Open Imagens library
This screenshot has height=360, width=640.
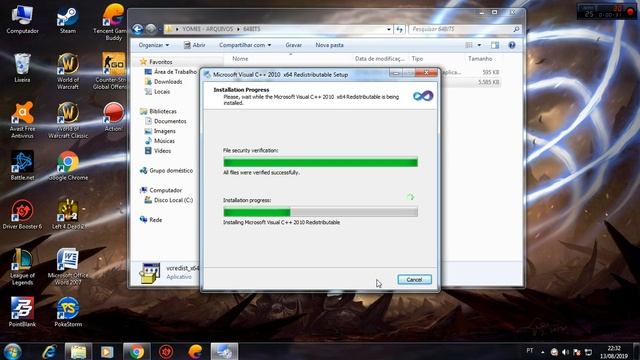160,131
